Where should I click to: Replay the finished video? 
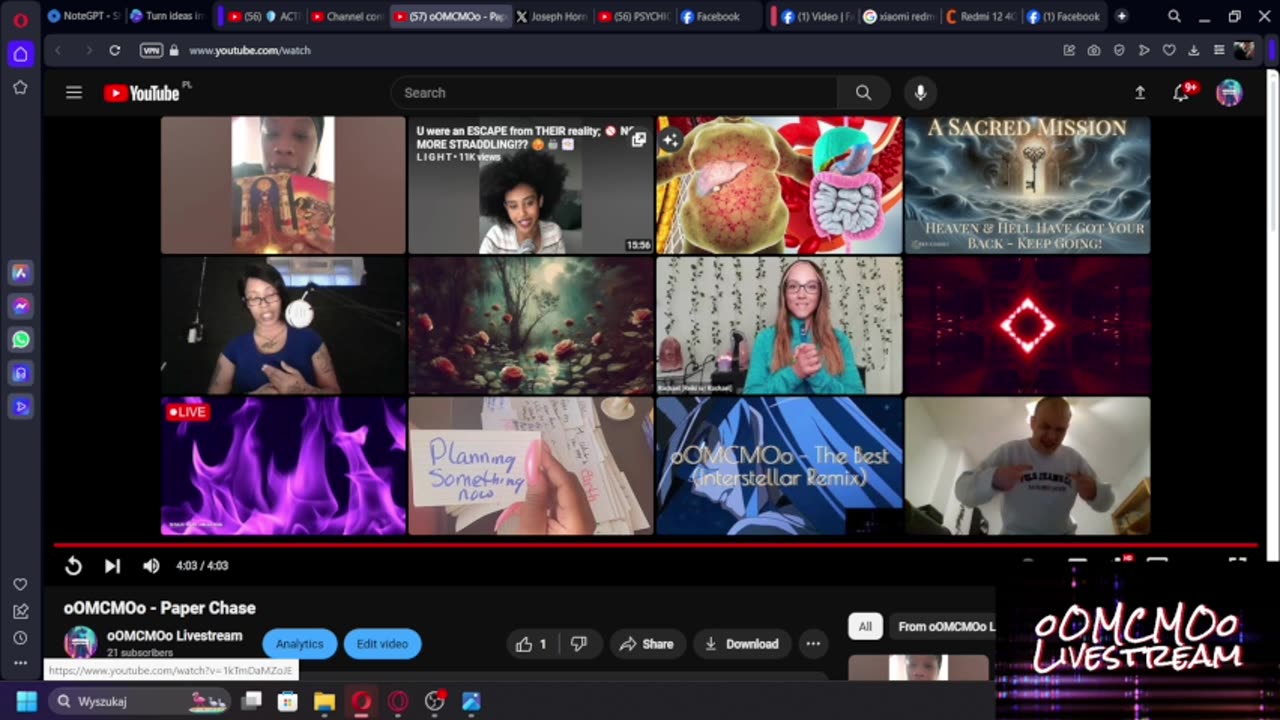[x=73, y=566]
